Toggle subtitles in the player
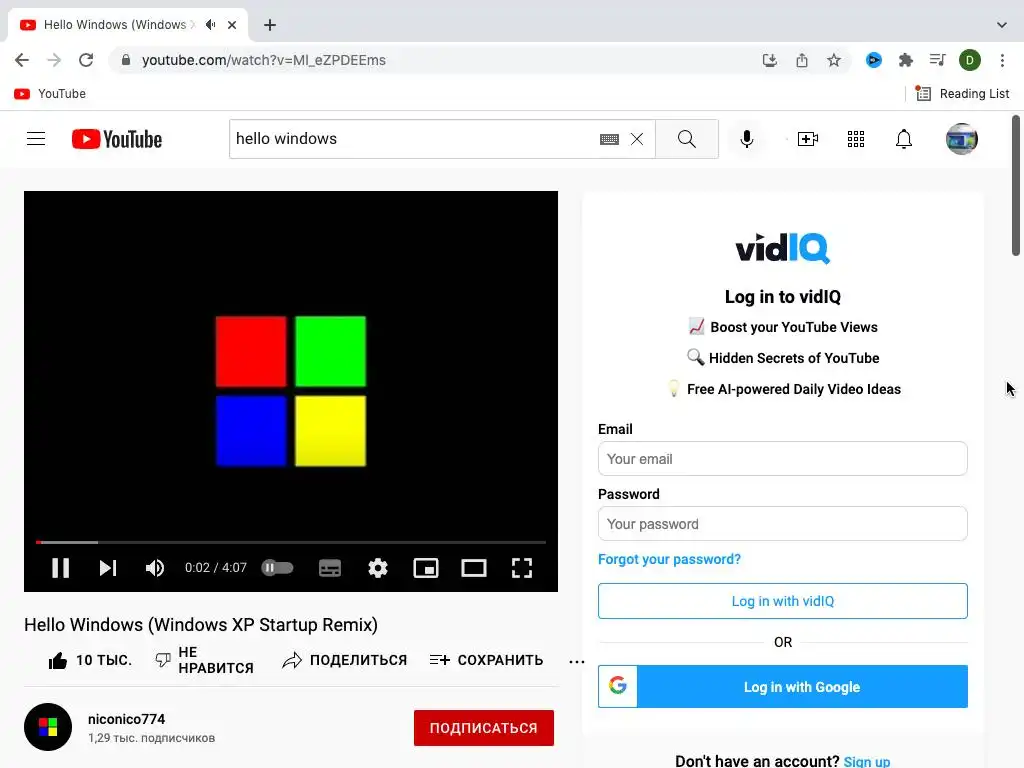 (x=330, y=568)
